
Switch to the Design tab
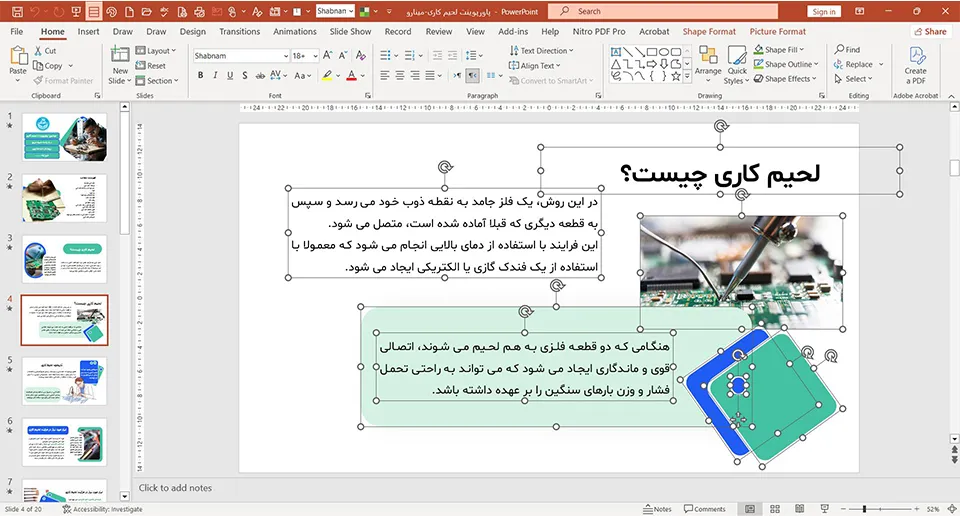click(193, 31)
